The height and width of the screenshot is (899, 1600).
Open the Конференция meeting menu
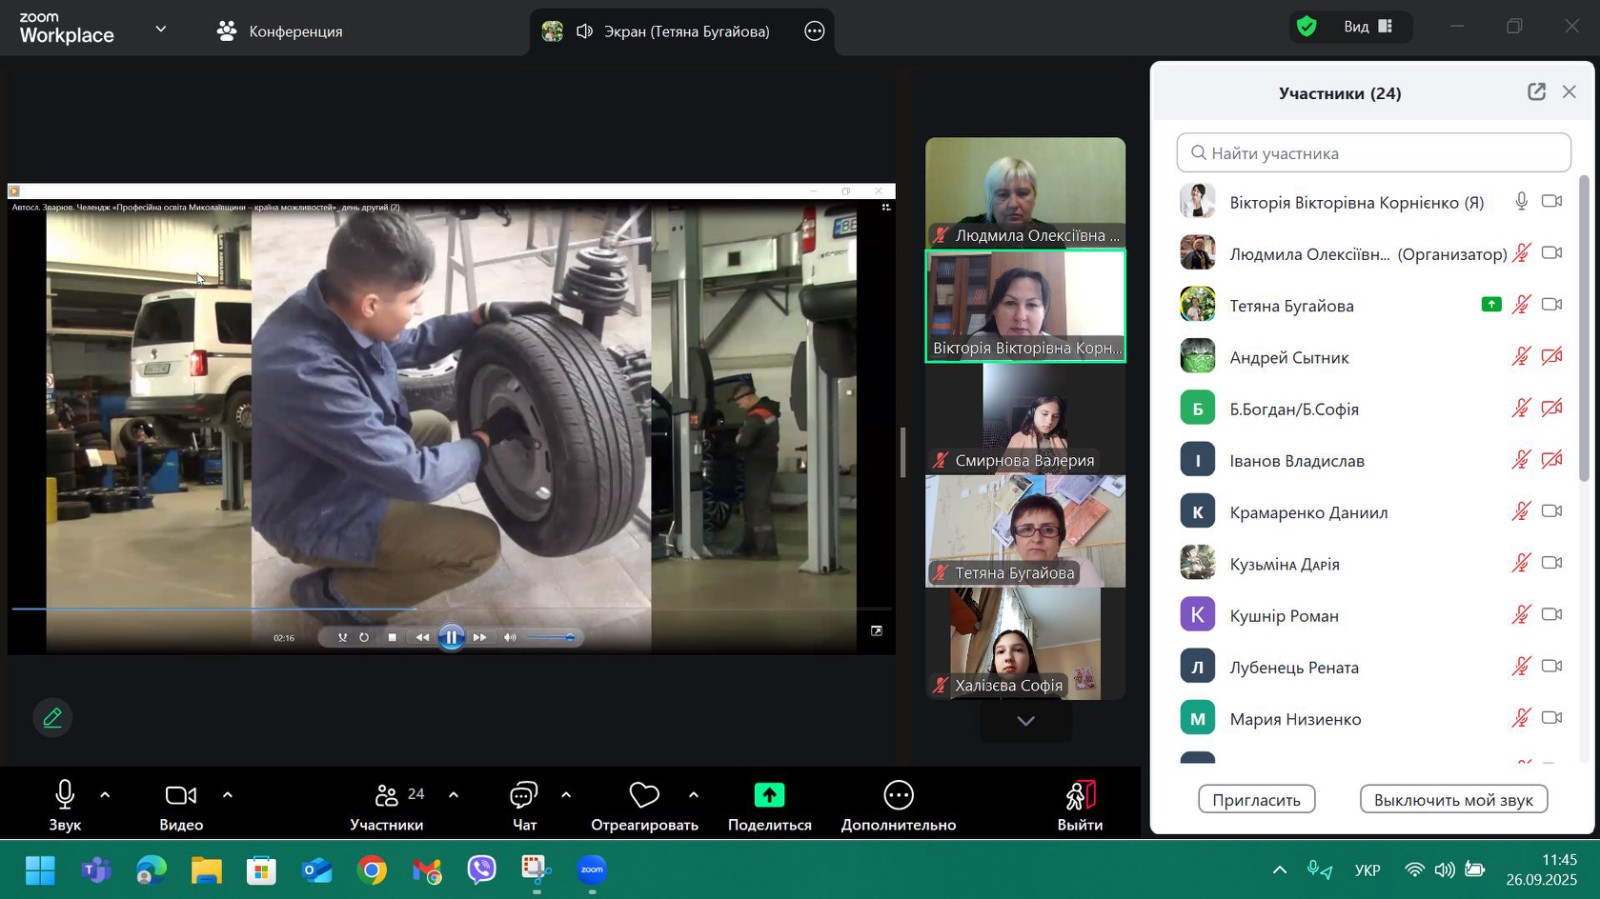pyautogui.click(x=280, y=31)
